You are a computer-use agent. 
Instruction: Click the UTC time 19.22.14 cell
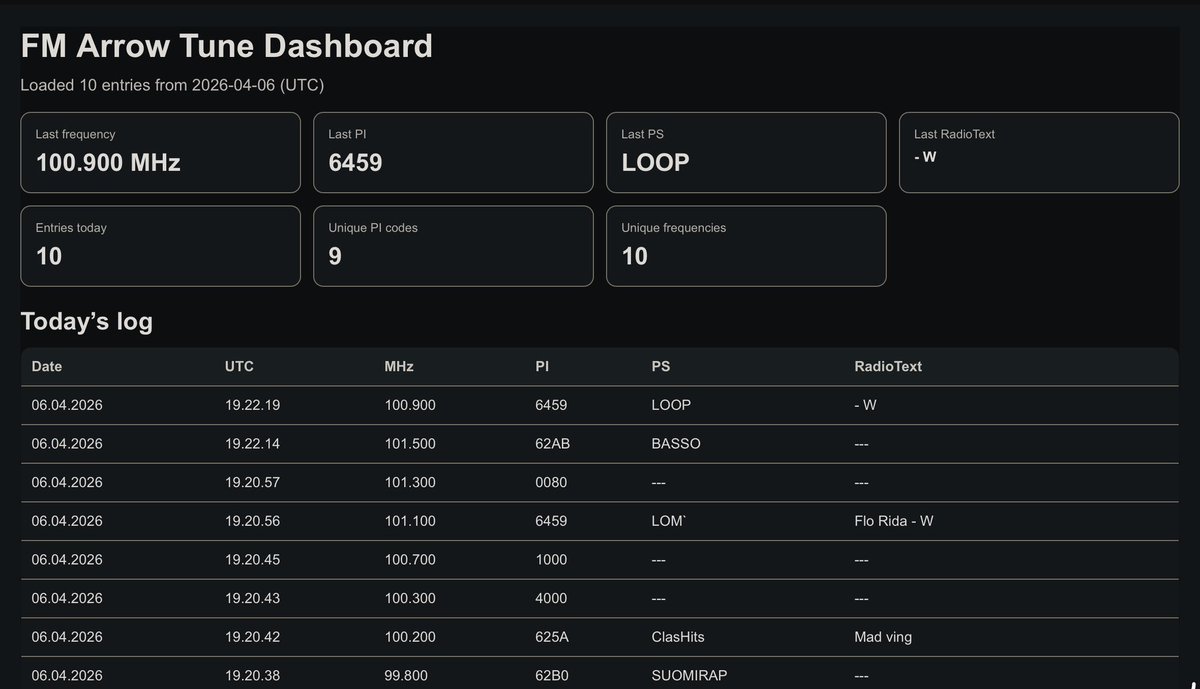pos(253,443)
